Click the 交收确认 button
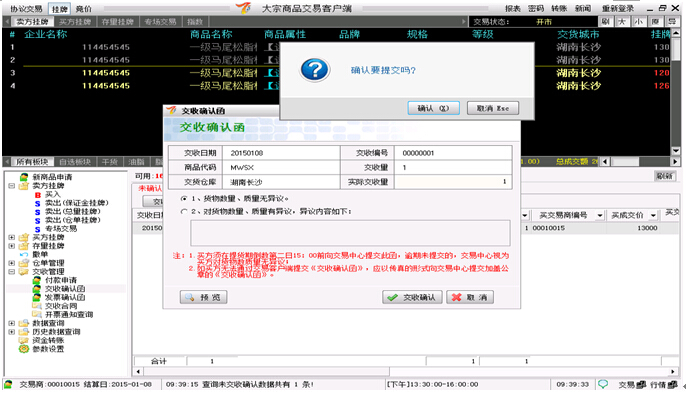Screen dimensions: 686x398 [x=412, y=297]
